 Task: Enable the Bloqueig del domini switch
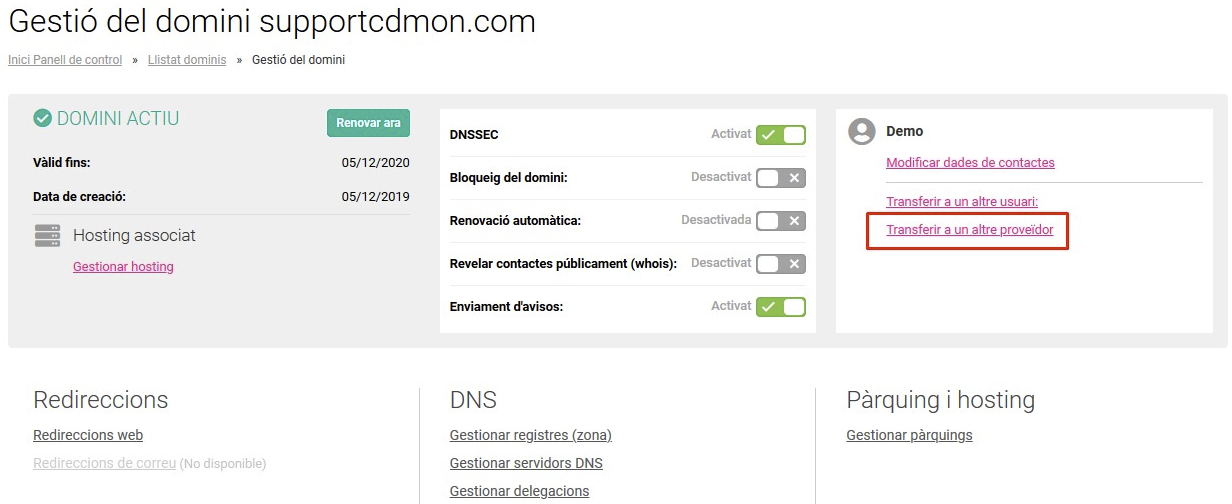[781, 178]
